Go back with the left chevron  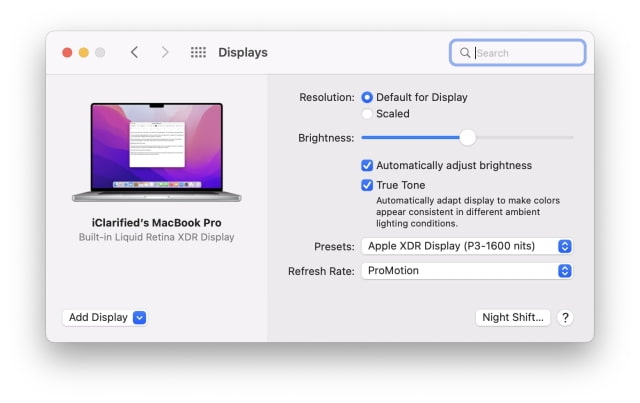[x=134, y=52]
